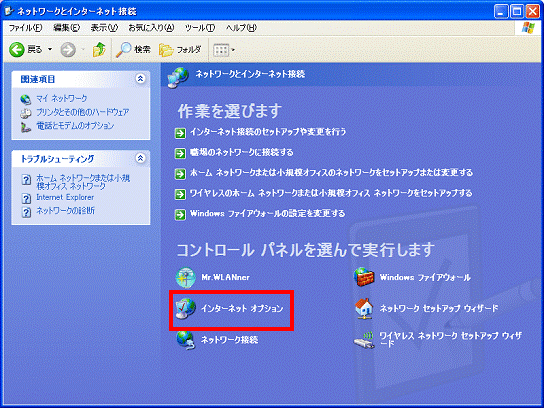Screen dimensions: 544x408
Task: Open the マイ ネットワーク link
Action: 62,99
